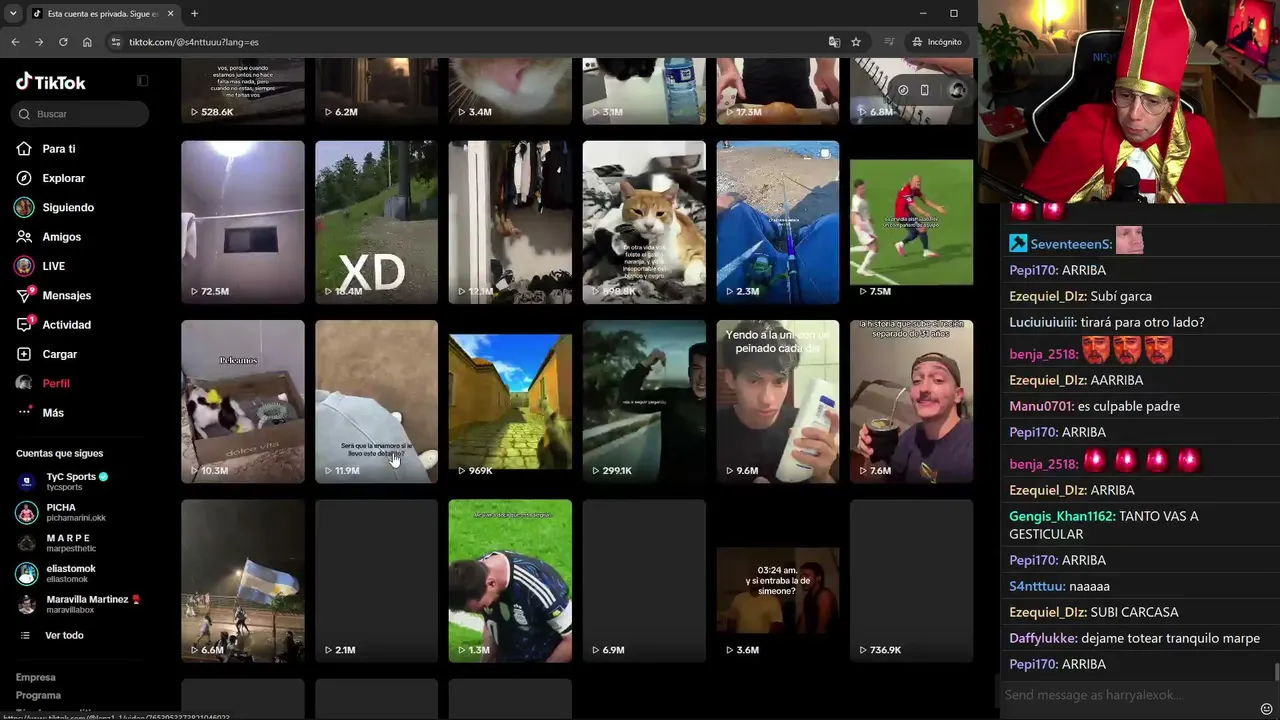The width and height of the screenshot is (1280, 720).
Task: Open the soccer video with 7.5M views
Action: [911, 222]
